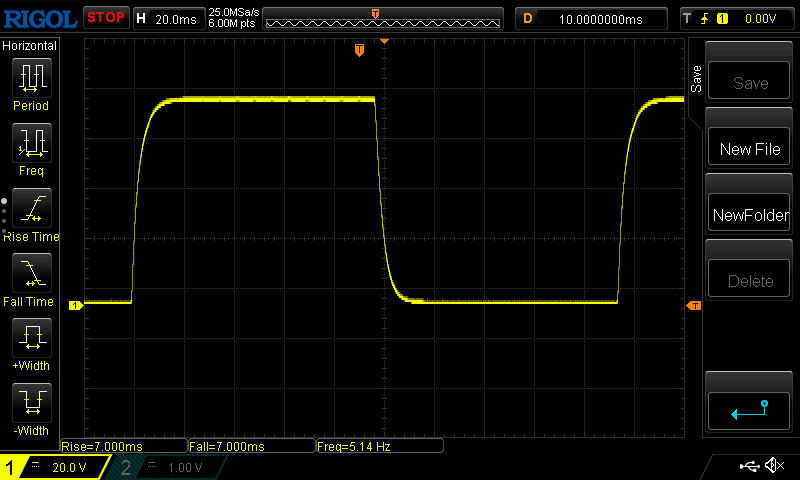Viewport: 800px width, 480px height.
Task: Select the Rise Time measurement icon
Action: tap(32, 208)
